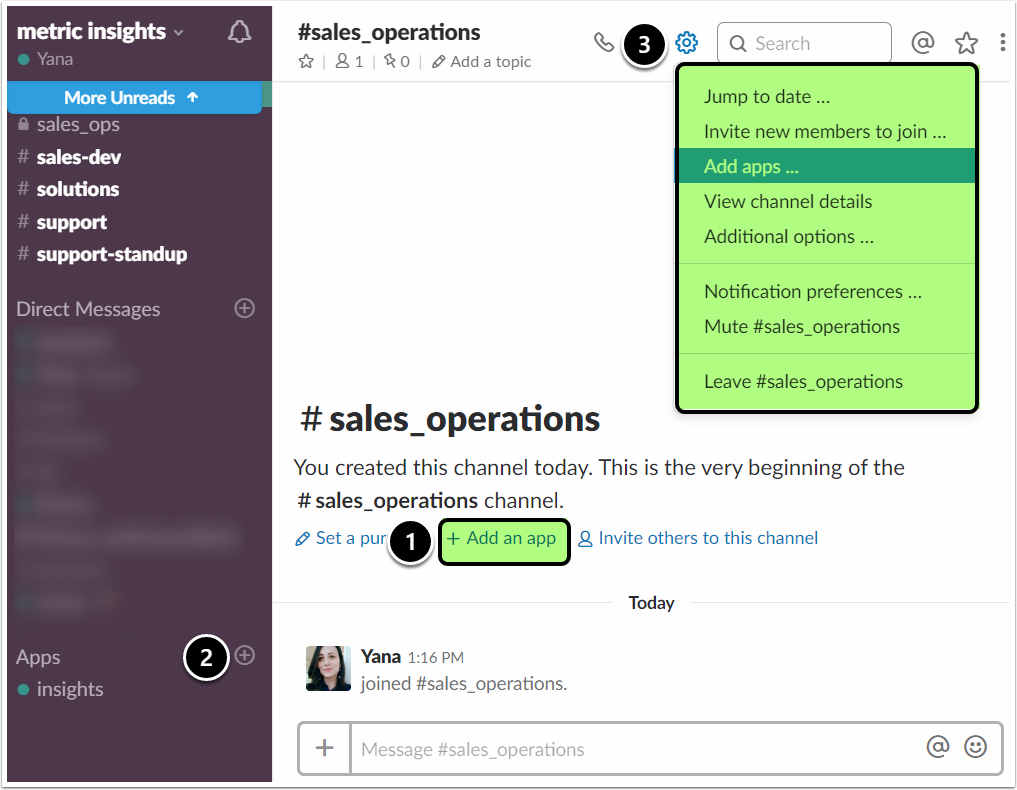The width and height of the screenshot is (1017, 790).
Task: Click More Unreads button
Action: click(x=133, y=97)
